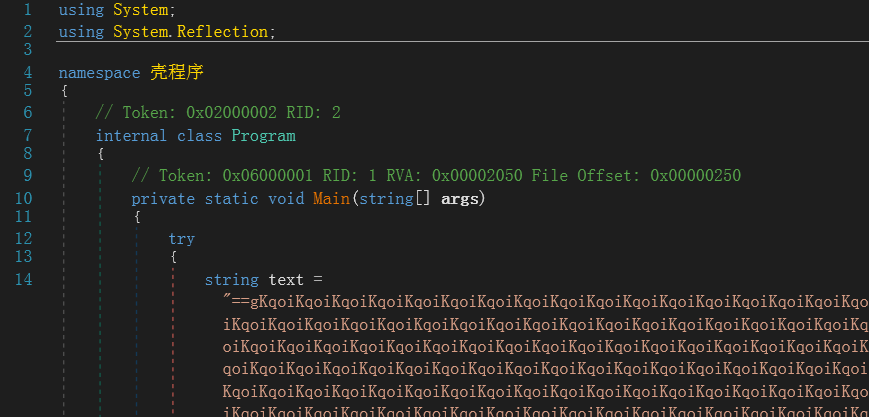
Task: Click the Main method name
Action: (331, 198)
